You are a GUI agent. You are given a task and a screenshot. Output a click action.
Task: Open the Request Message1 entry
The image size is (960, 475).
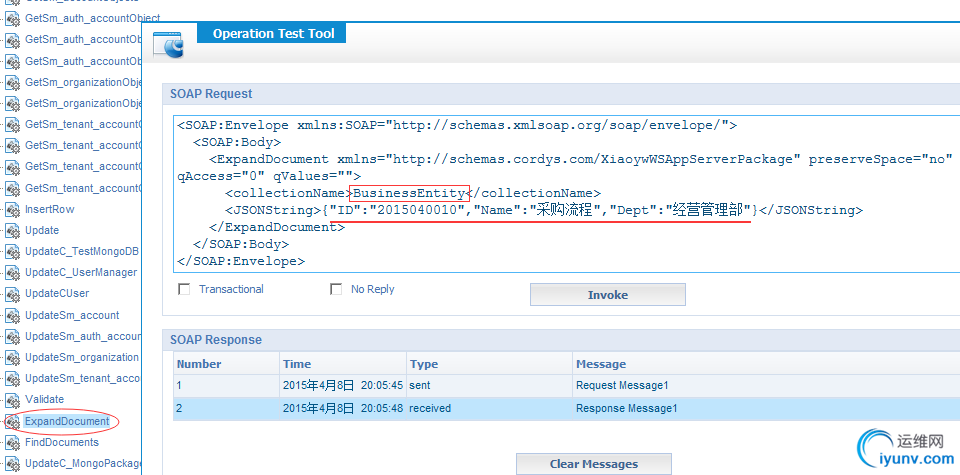click(622, 386)
